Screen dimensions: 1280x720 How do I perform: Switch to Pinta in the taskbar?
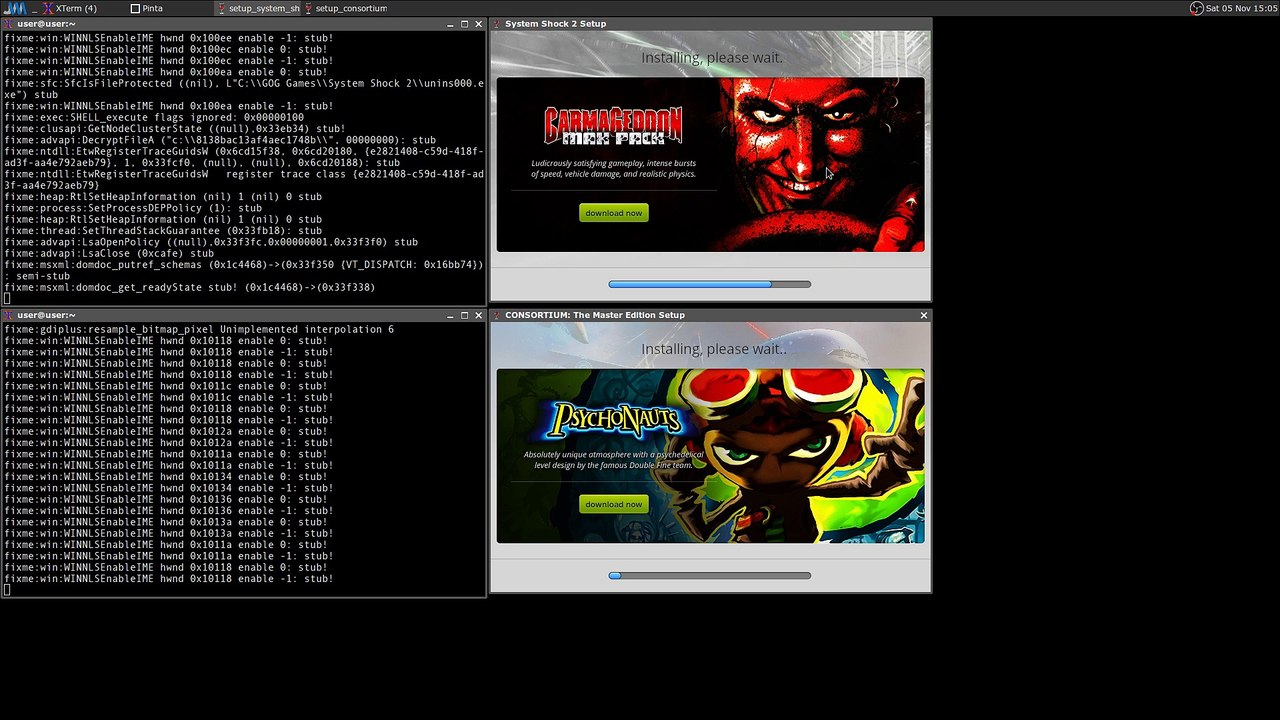[x=146, y=8]
